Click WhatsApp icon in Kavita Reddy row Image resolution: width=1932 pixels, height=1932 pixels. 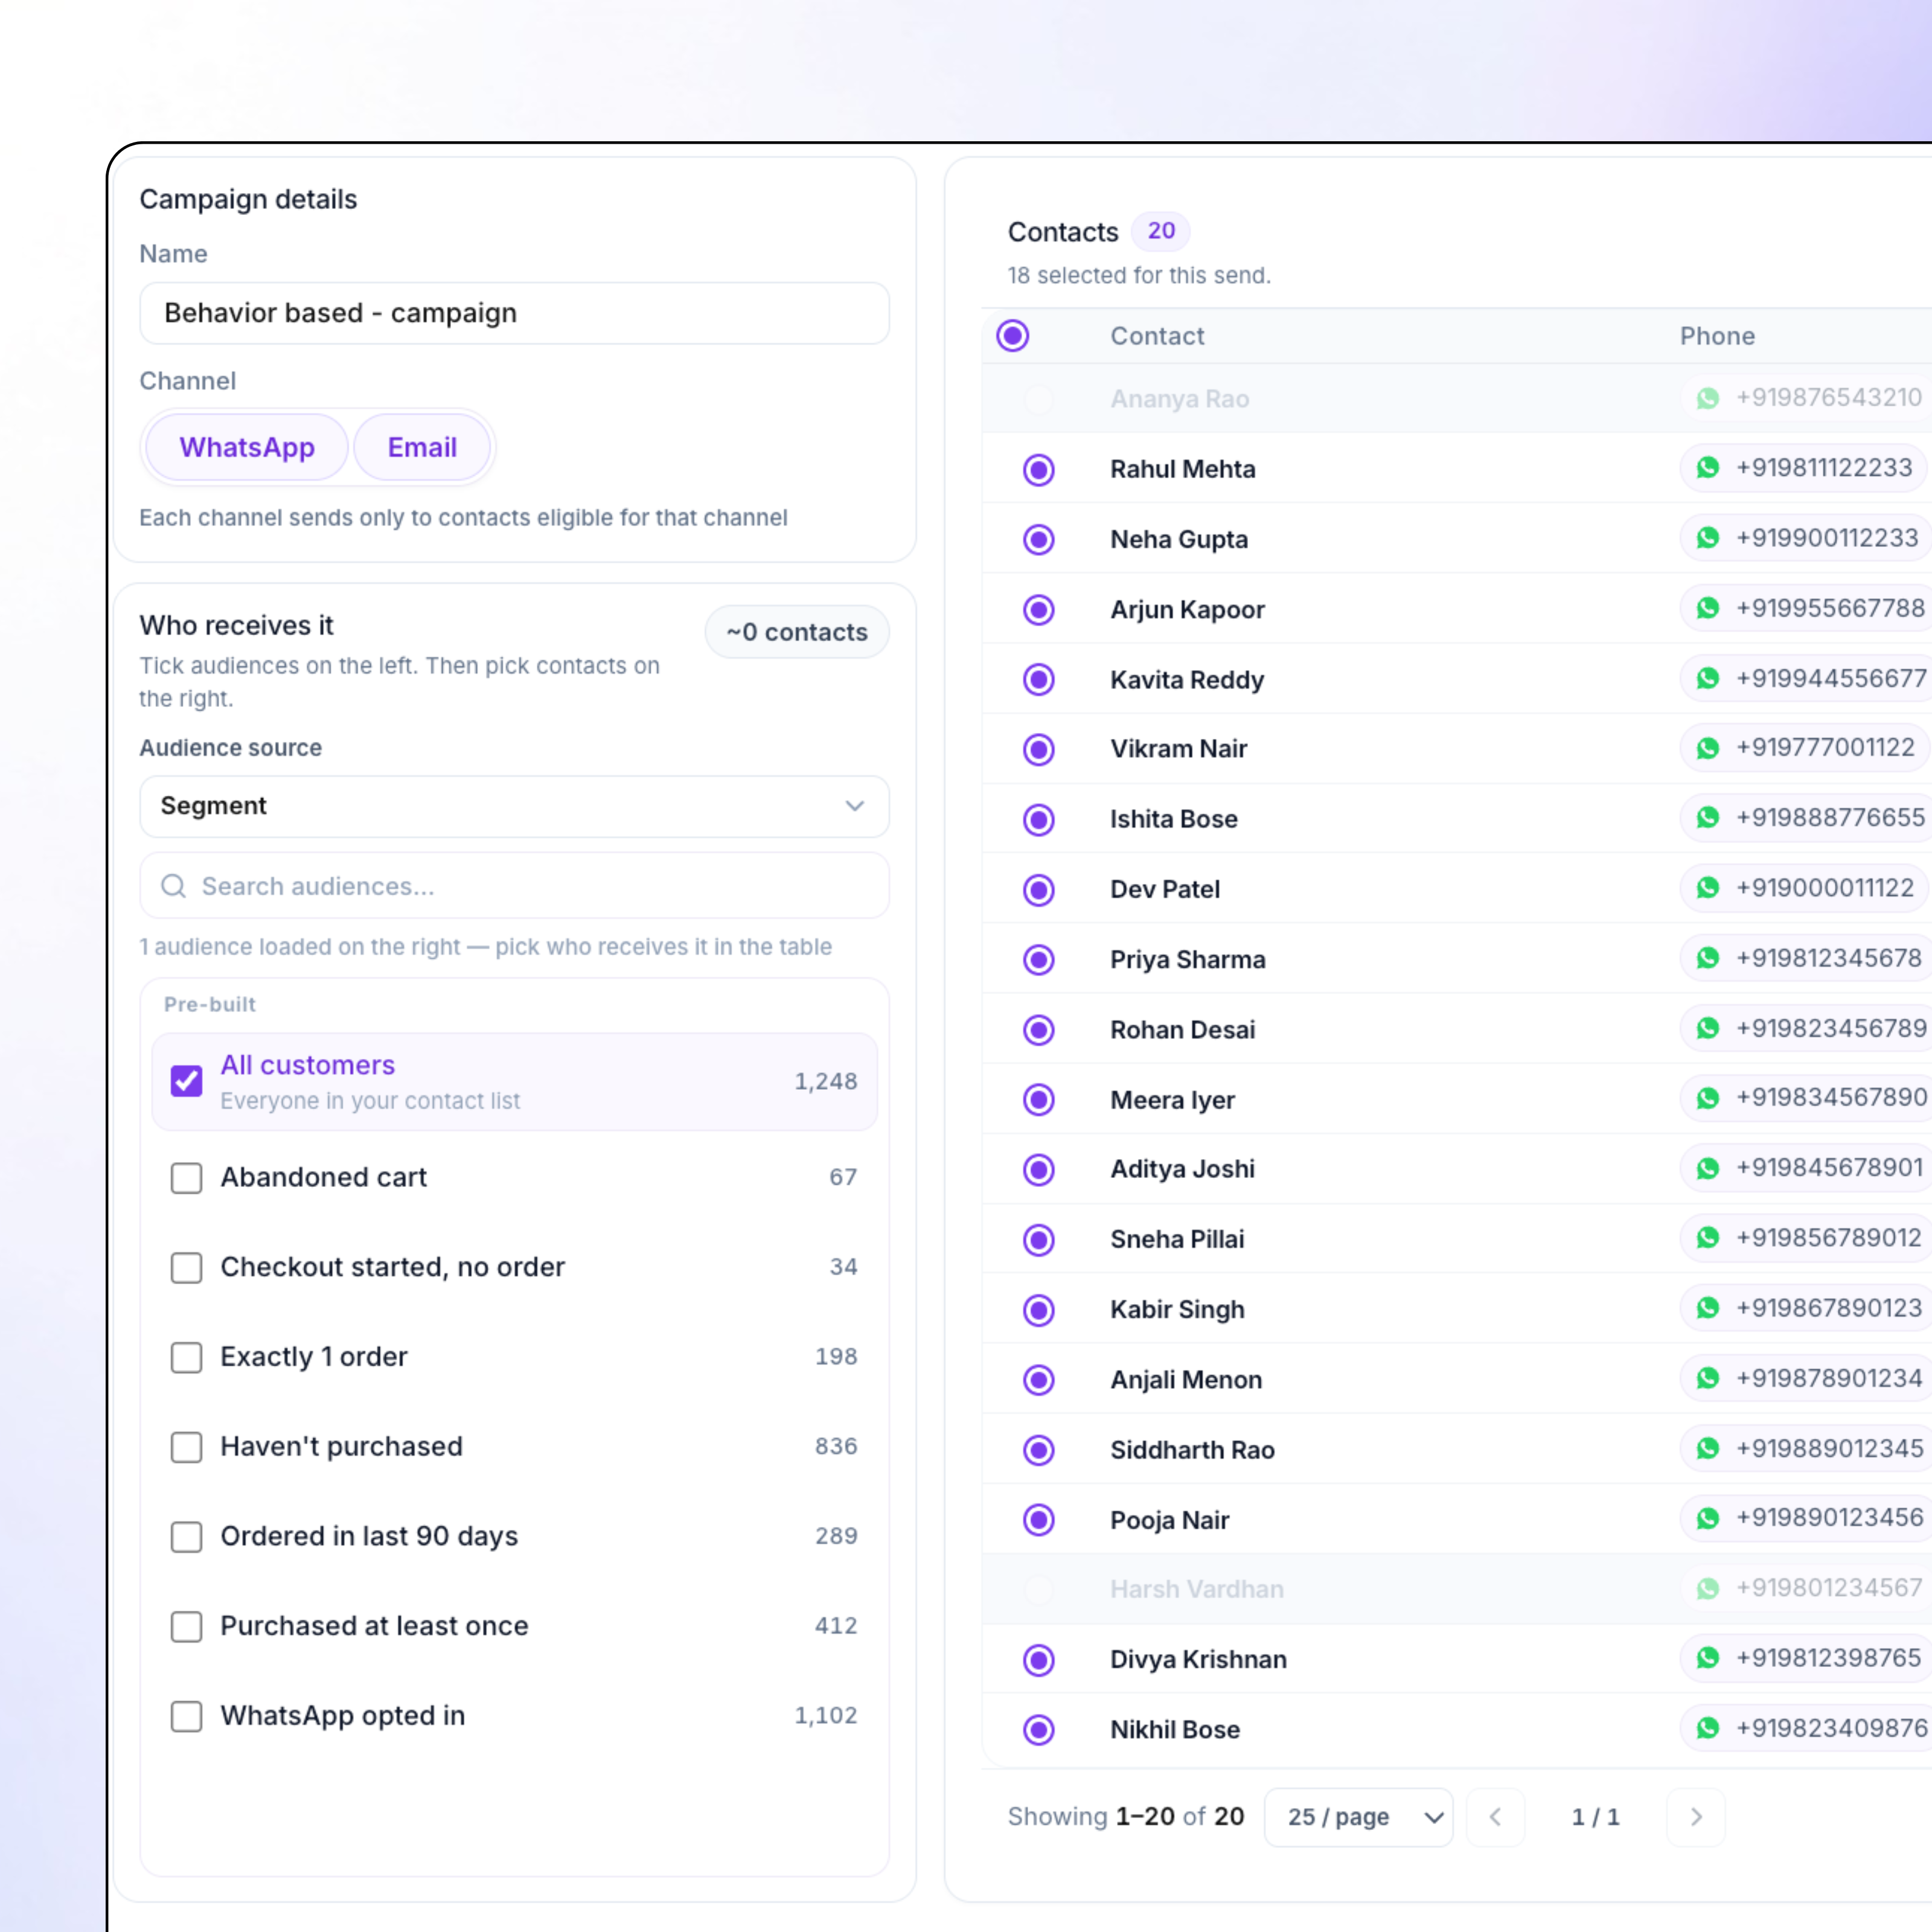1707,678
